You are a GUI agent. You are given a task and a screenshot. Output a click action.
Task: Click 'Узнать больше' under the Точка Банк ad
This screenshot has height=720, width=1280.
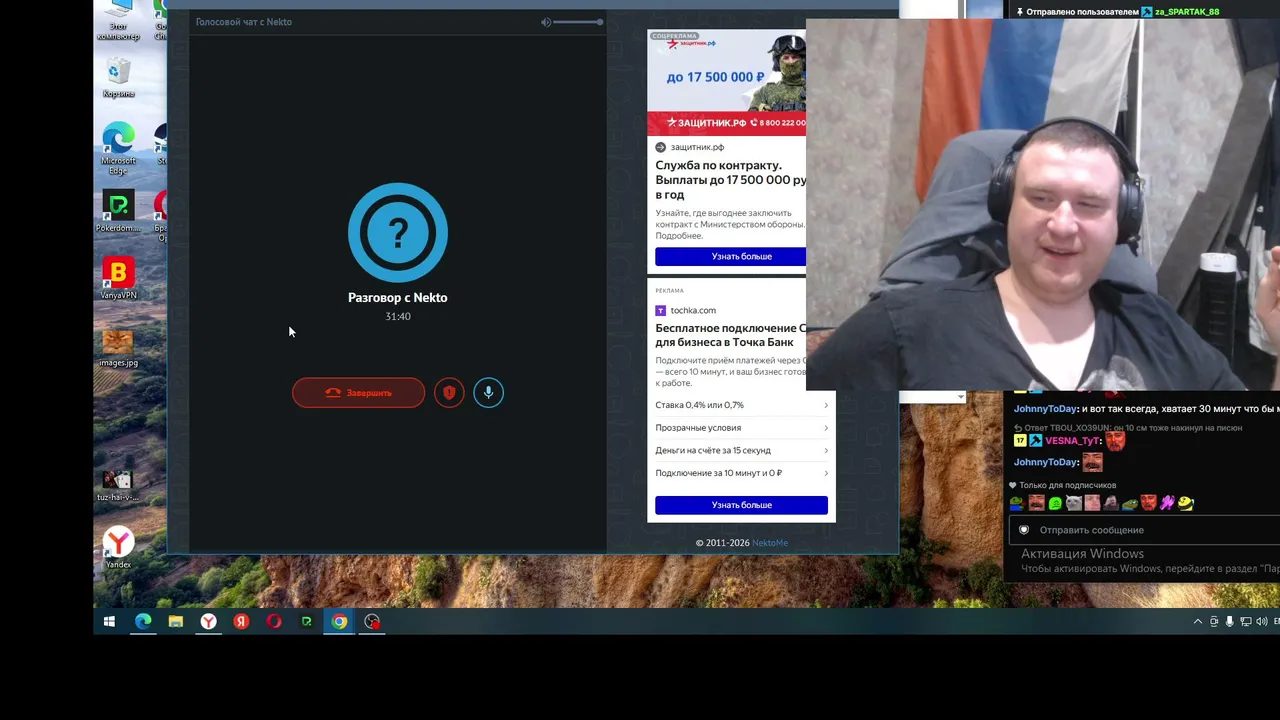(x=741, y=505)
